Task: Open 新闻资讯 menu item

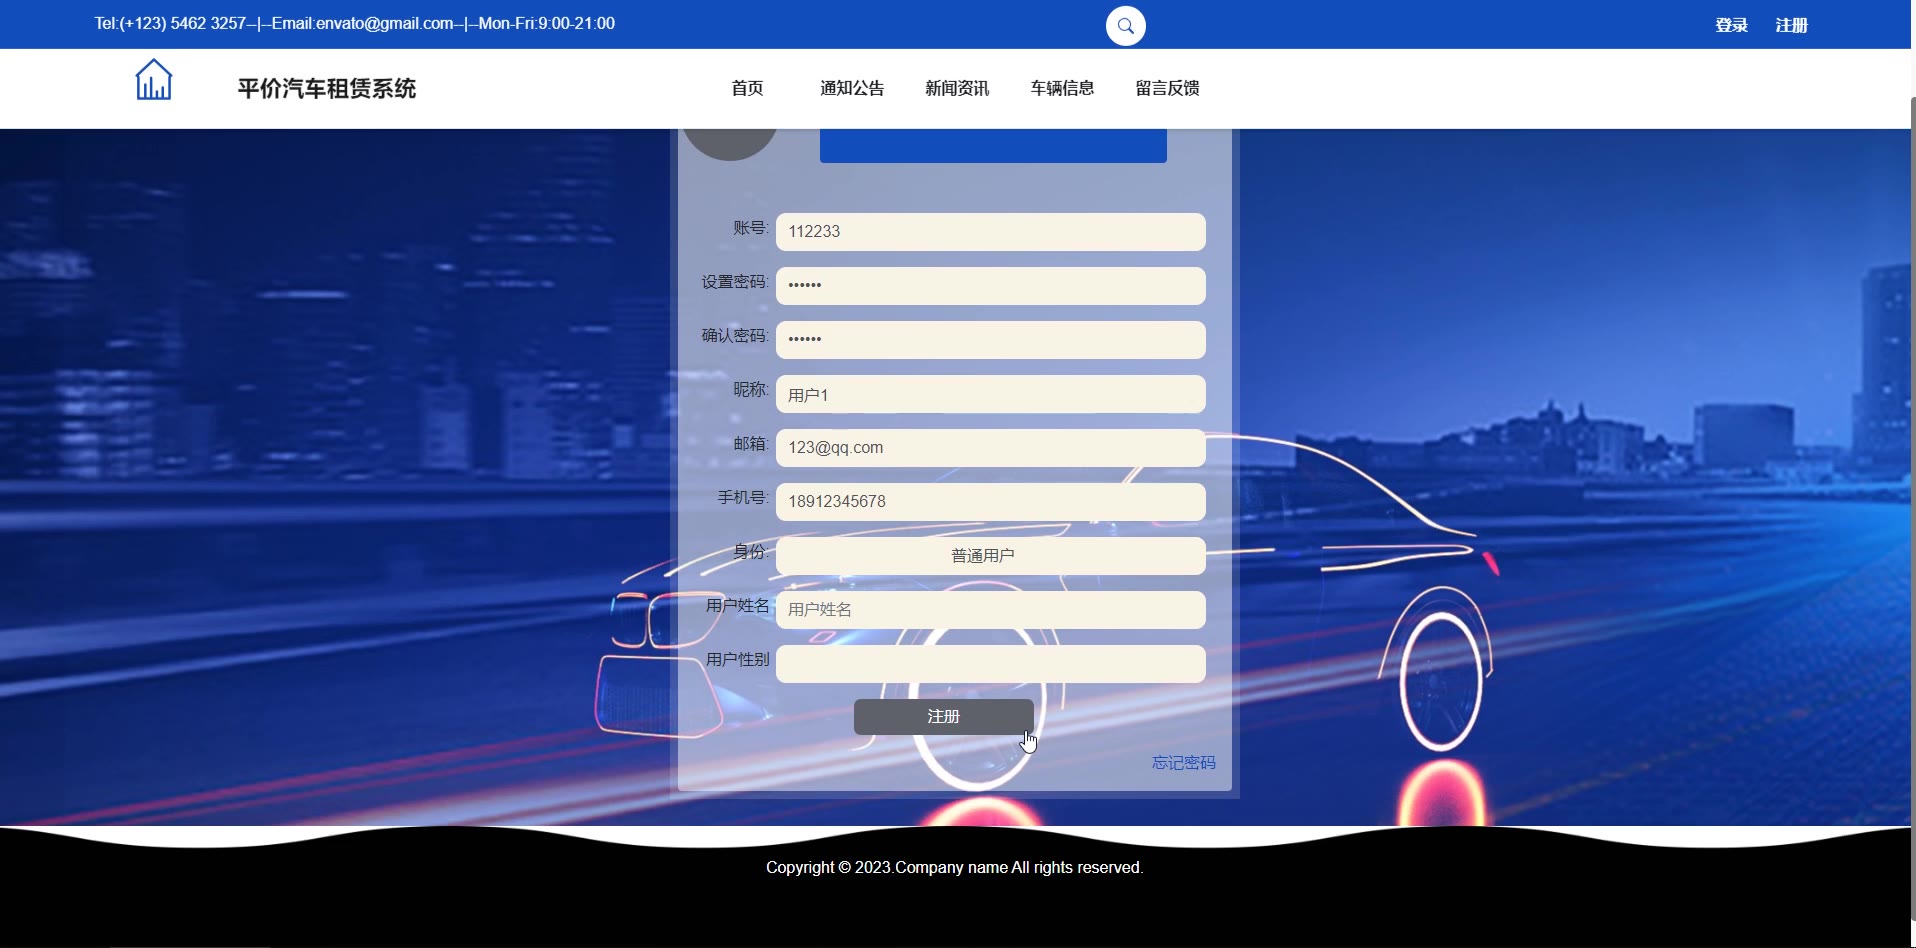Action: point(957,88)
